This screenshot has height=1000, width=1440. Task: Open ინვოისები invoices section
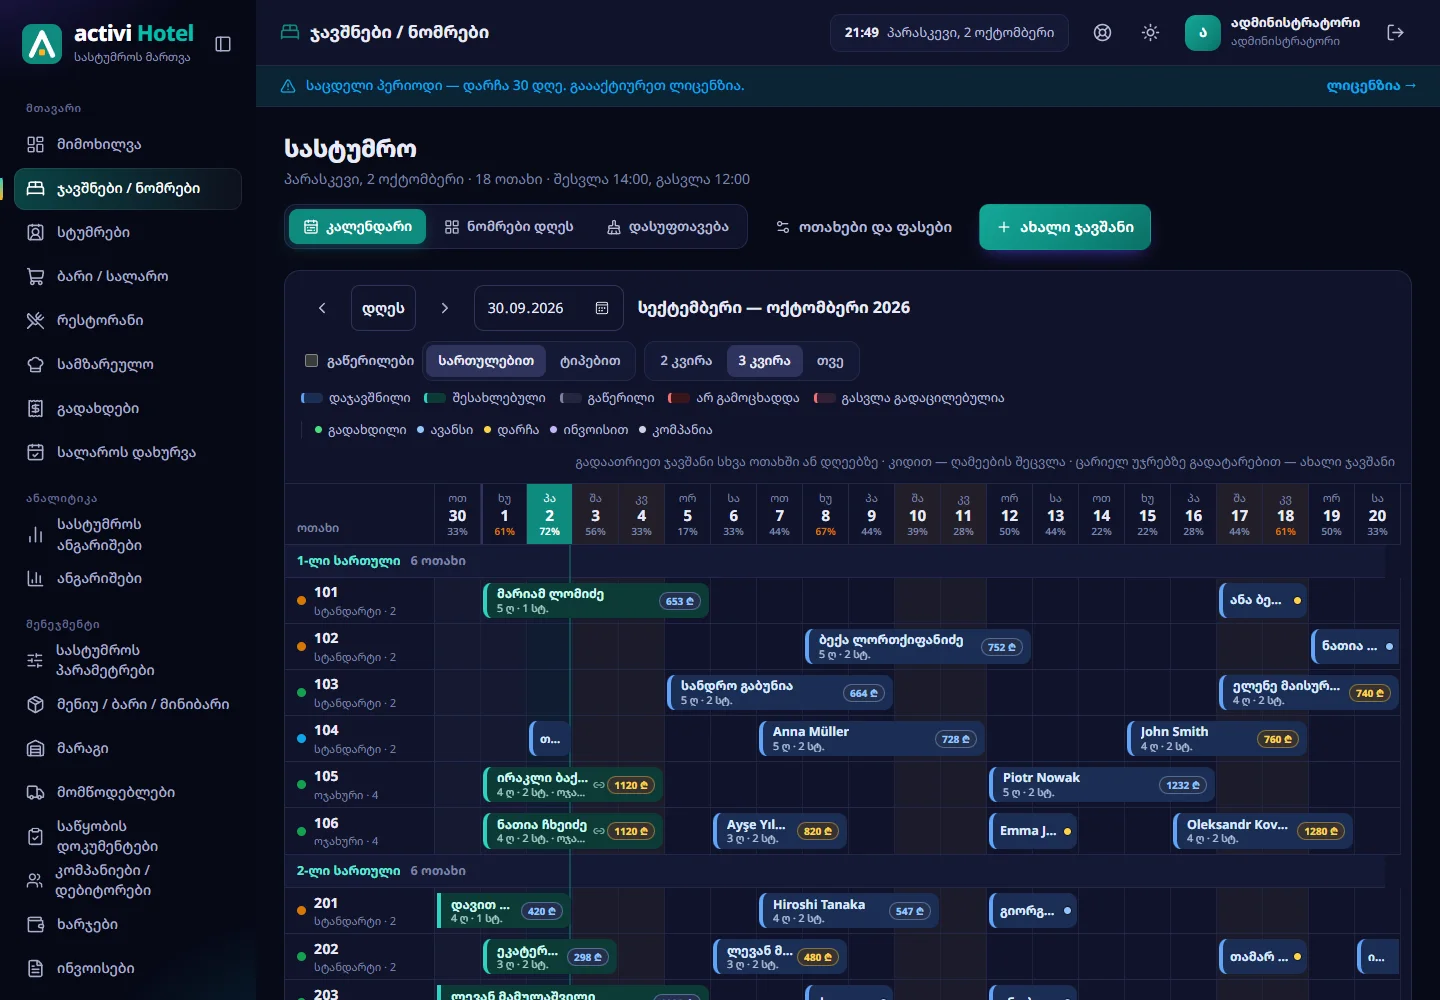[128, 968]
